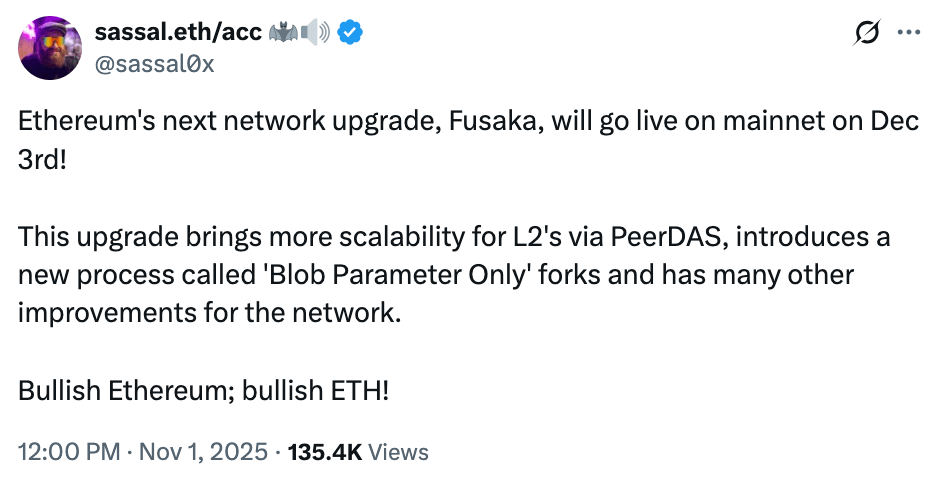This screenshot has height=486, width=944.
Task: Click the 3rd! text on second line
Action: click(x=42, y=161)
